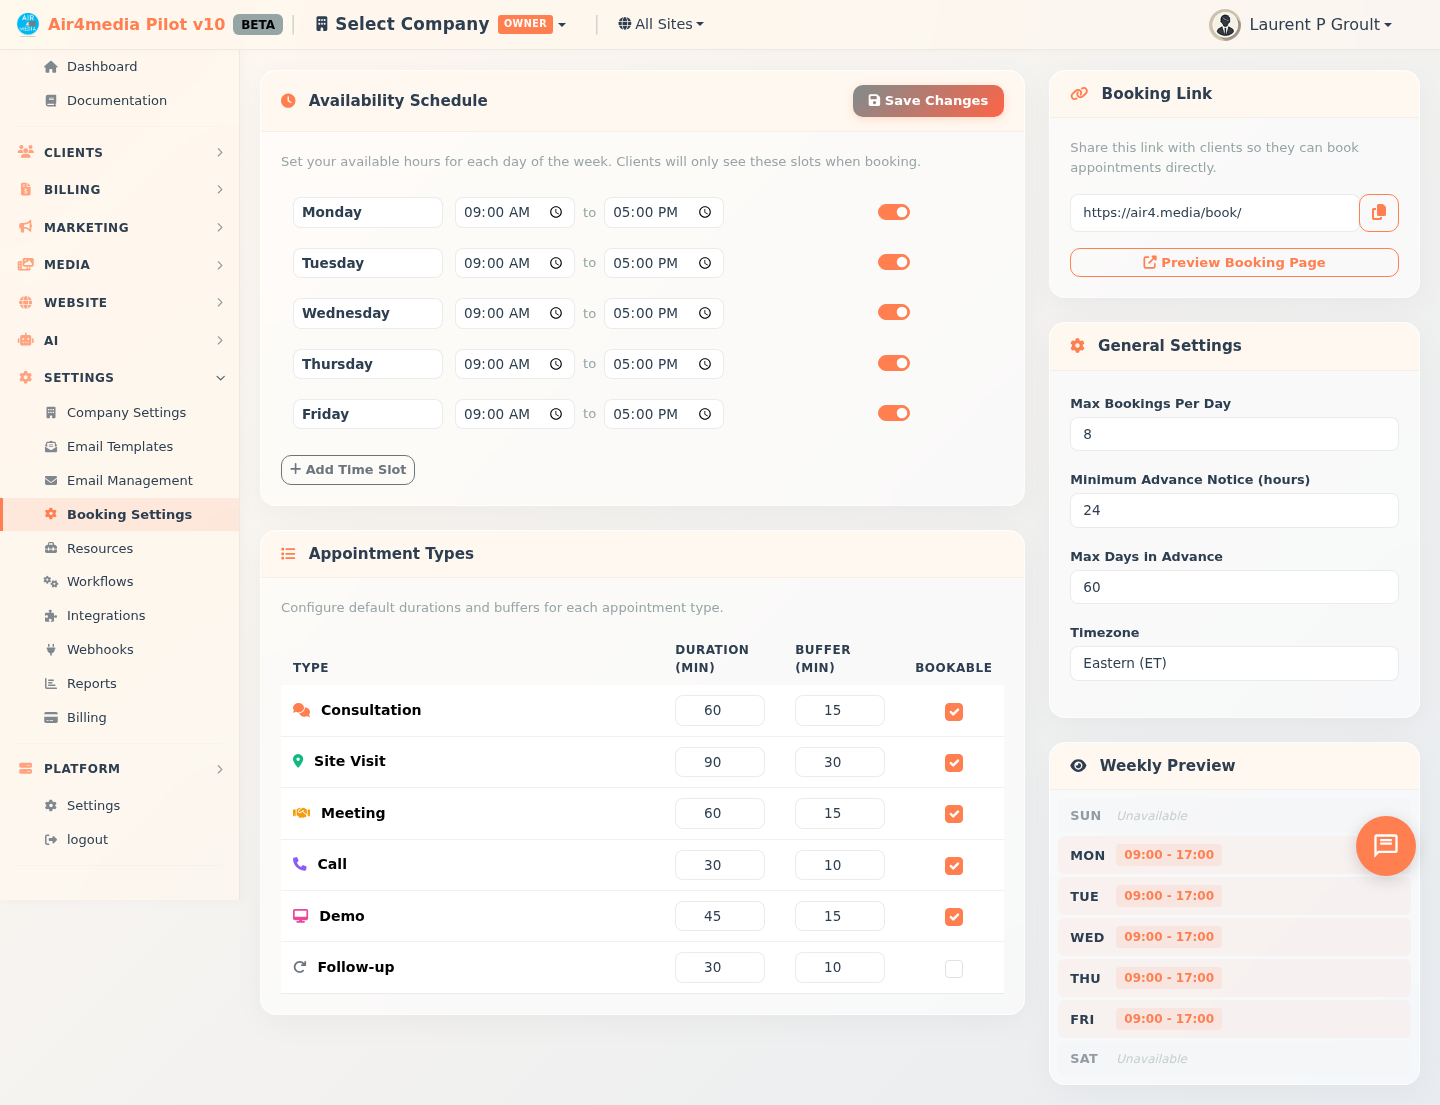Open the Select Company dropdown
Image resolution: width=1440 pixels, height=1105 pixels.
click(x=441, y=24)
